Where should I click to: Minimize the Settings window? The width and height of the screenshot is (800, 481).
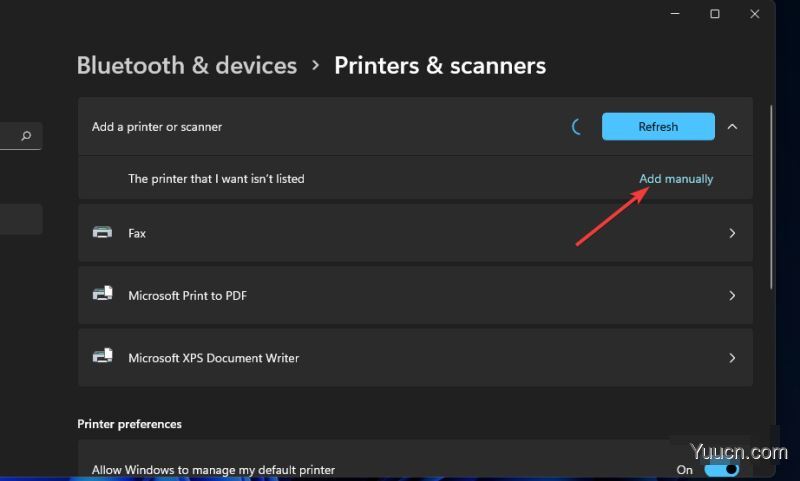(669, 14)
